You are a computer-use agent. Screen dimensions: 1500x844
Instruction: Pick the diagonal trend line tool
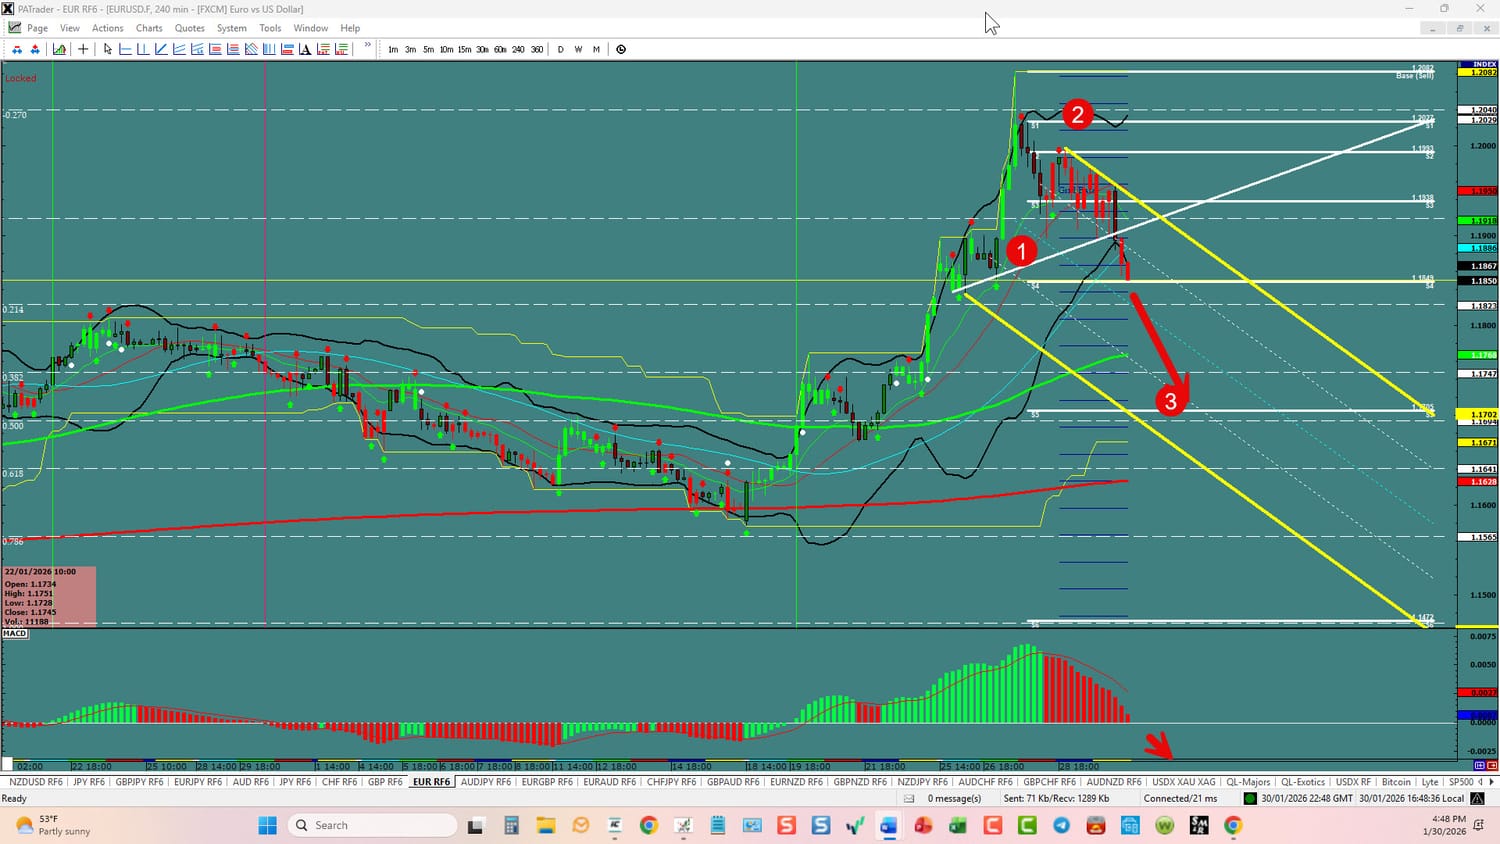tap(162, 49)
